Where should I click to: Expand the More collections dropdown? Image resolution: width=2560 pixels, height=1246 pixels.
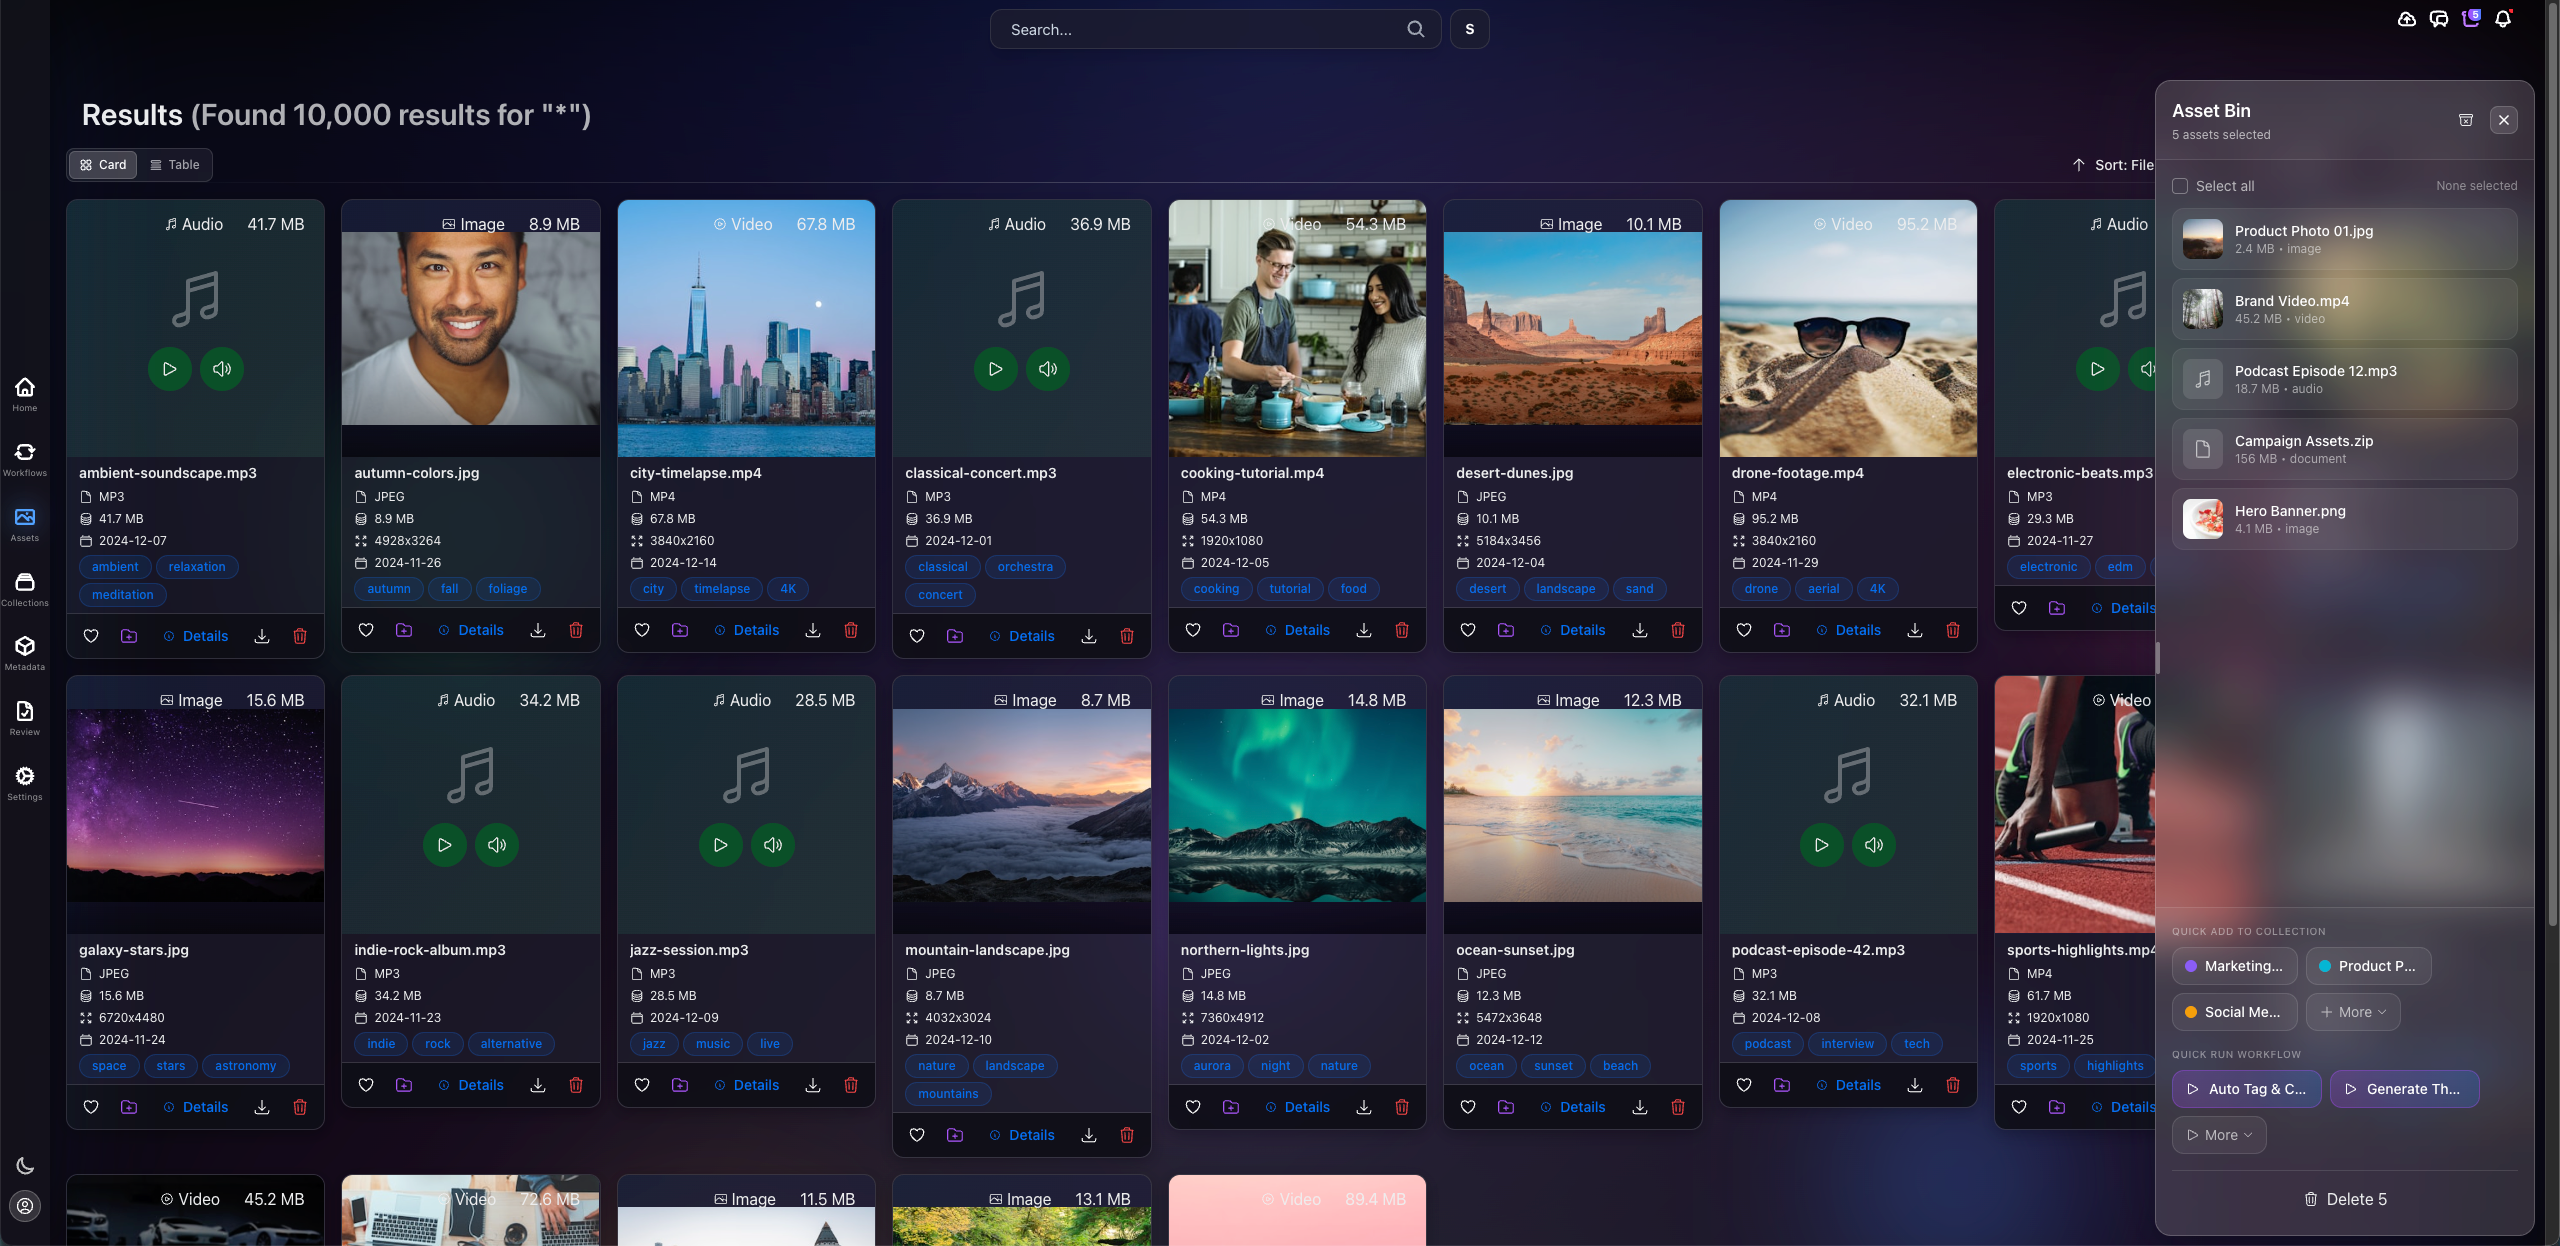pos(2352,1011)
